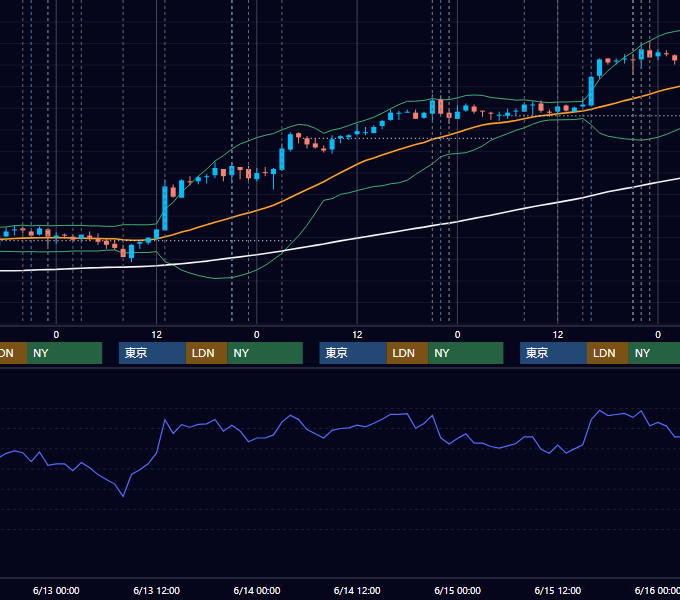The height and width of the screenshot is (600, 680).
Task: Select the LDN session block on 6/13
Action: coord(206,353)
